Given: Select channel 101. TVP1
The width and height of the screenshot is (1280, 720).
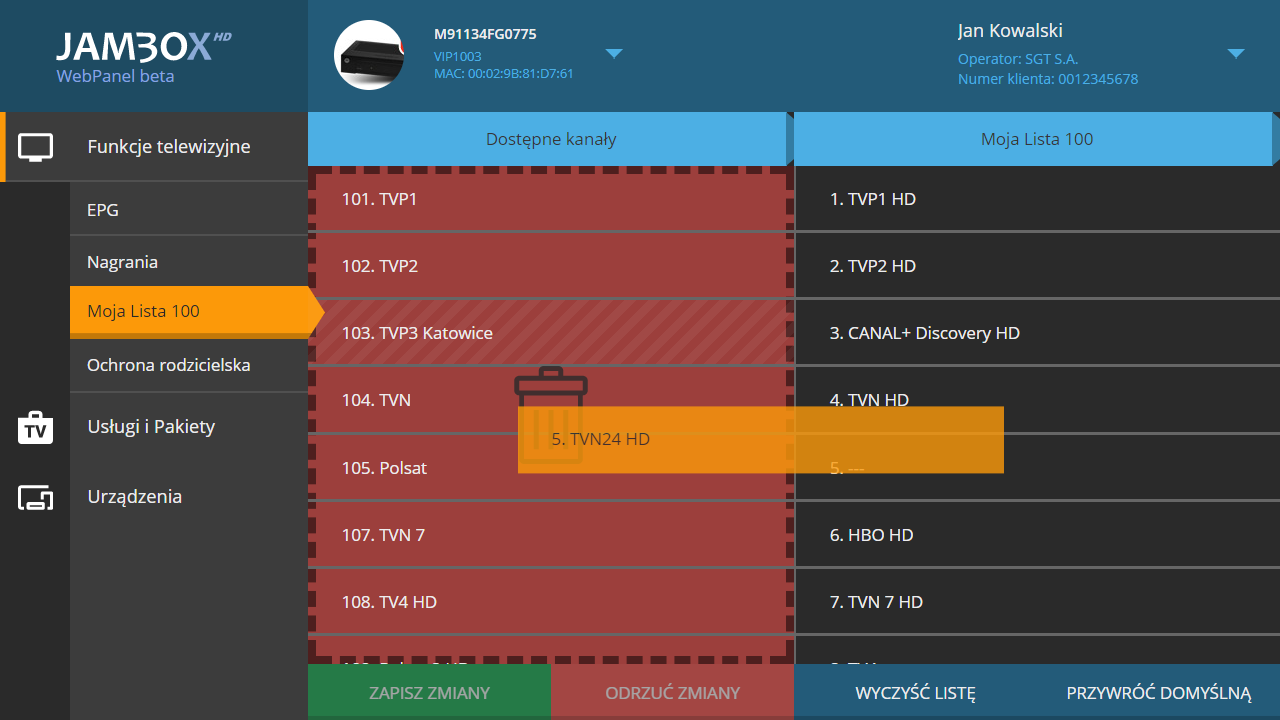Looking at the screenshot, I should 551,199.
